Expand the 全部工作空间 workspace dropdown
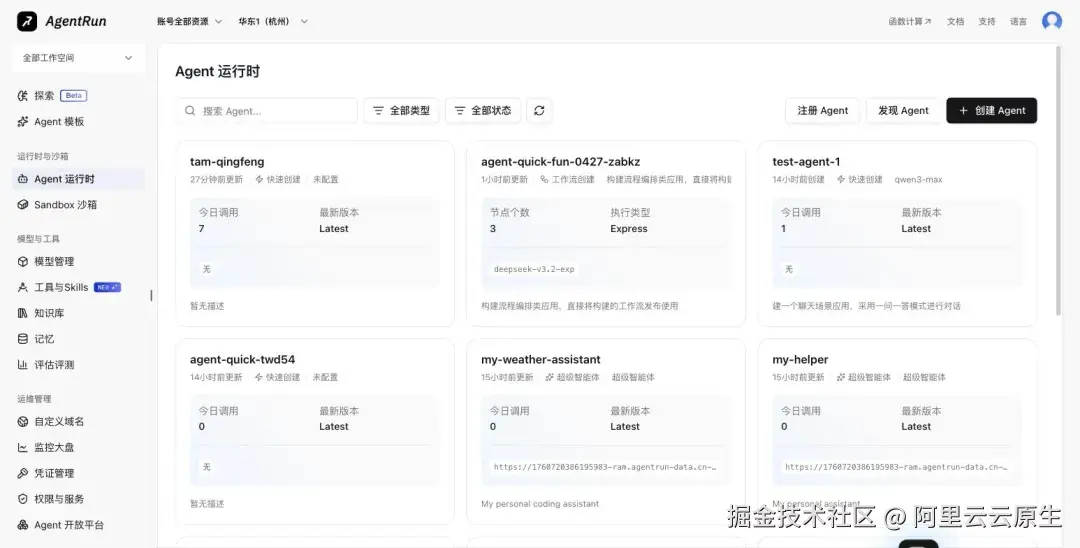1080x548 pixels. click(x=79, y=58)
